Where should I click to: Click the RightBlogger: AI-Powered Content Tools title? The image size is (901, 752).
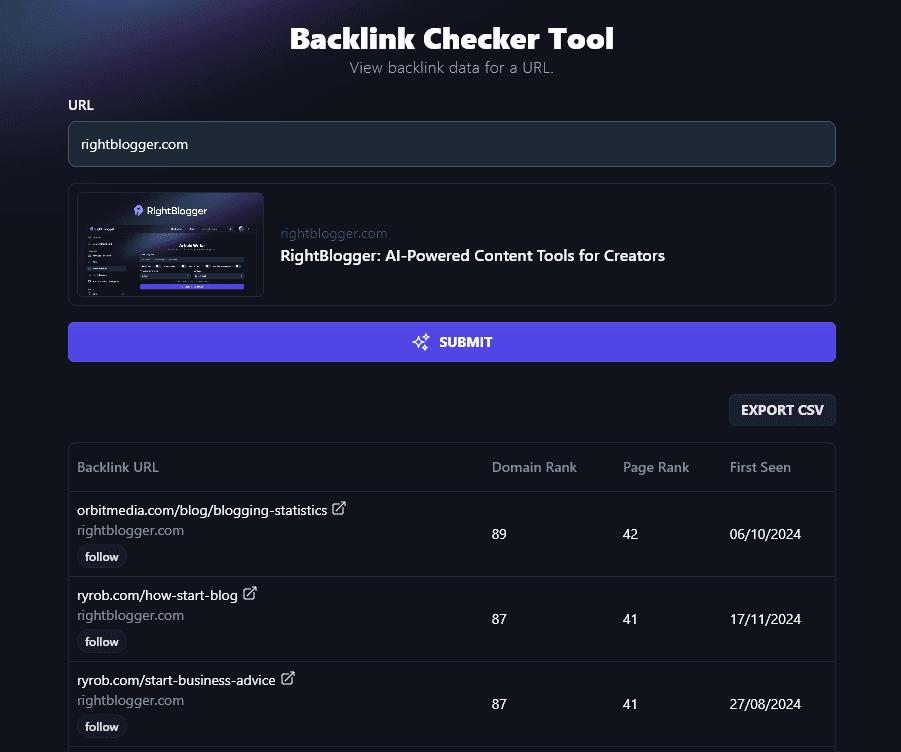tap(473, 255)
